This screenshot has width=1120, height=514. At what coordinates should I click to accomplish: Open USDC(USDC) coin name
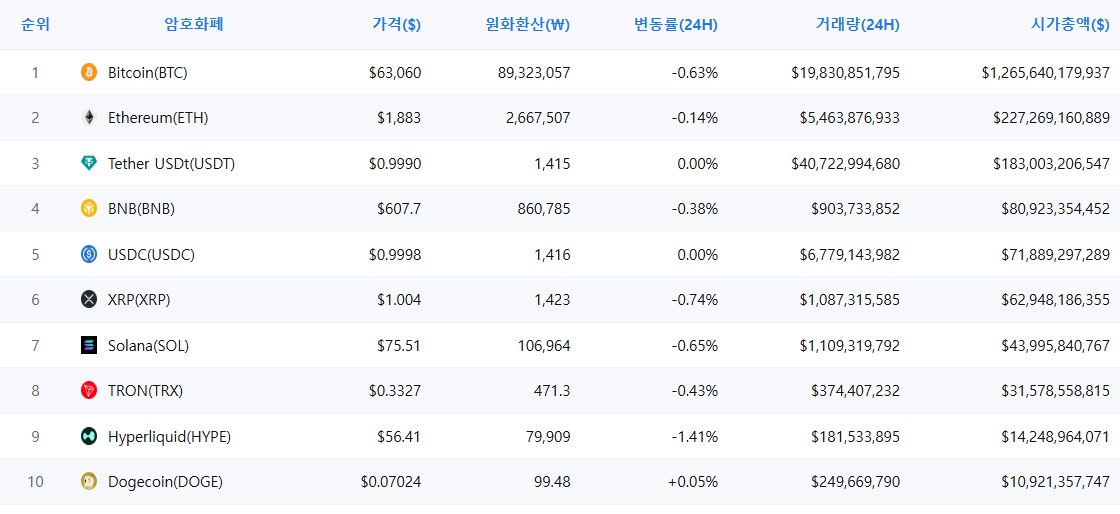pyautogui.click(x=151, y=255)
